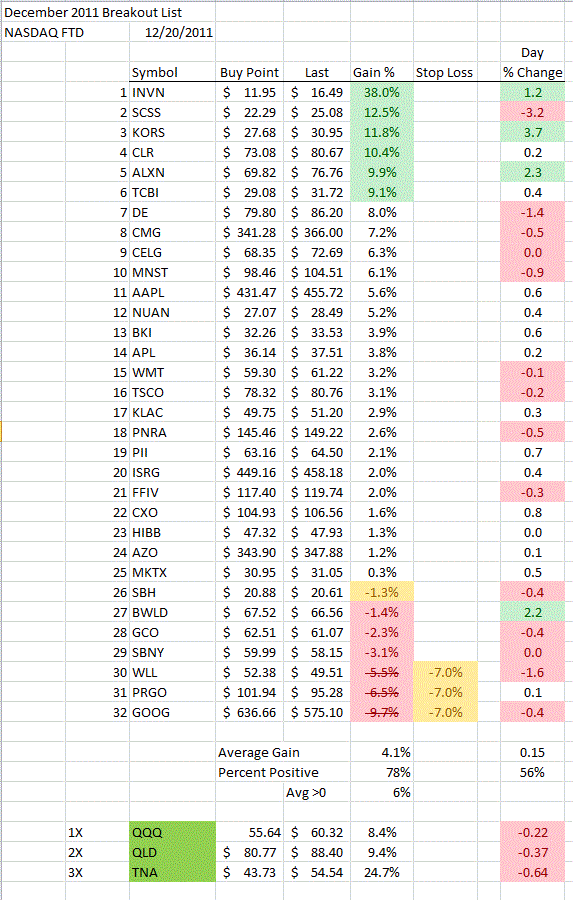The height and width of the screenshot is (900, 573).
Task: Select the PRGO symbol cell
Action: [172, 693]
